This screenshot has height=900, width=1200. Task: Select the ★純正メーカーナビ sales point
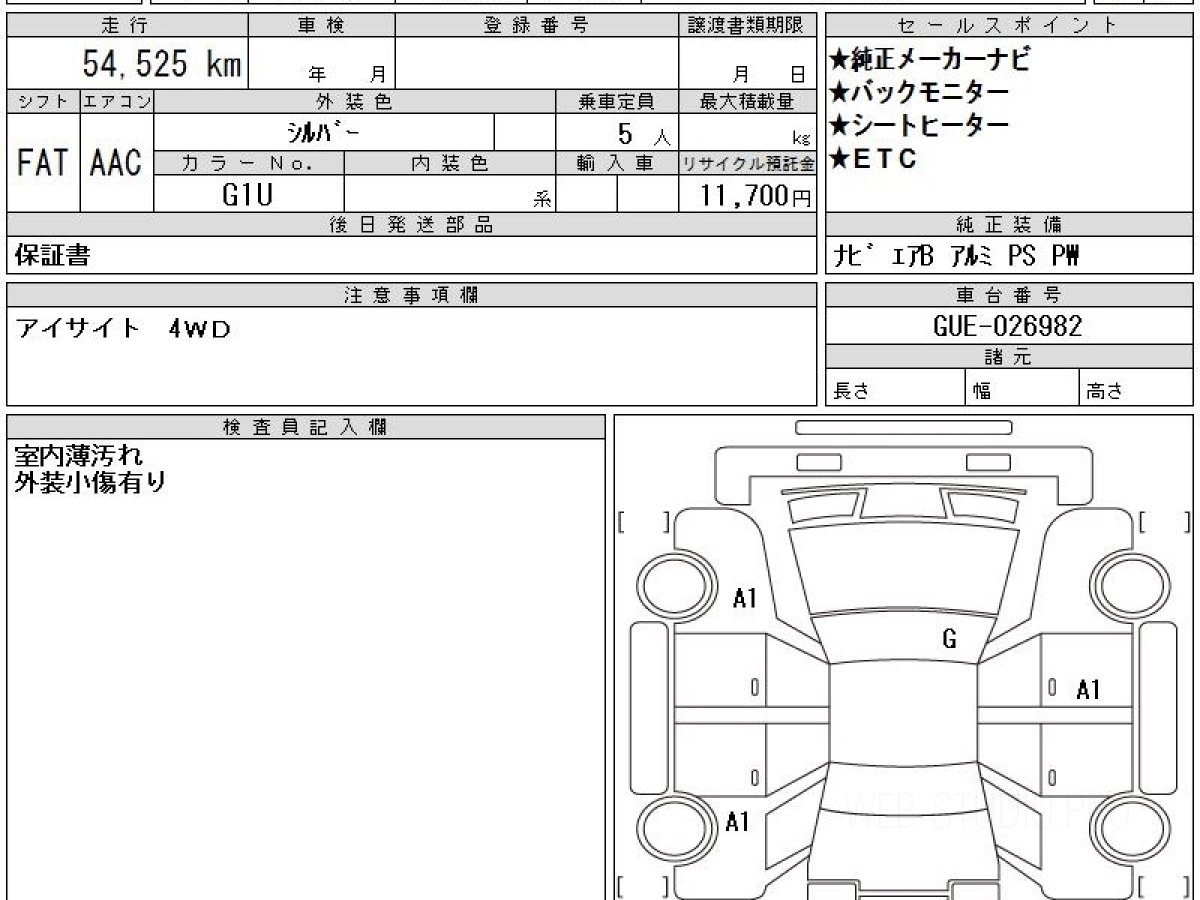(929, 60)
